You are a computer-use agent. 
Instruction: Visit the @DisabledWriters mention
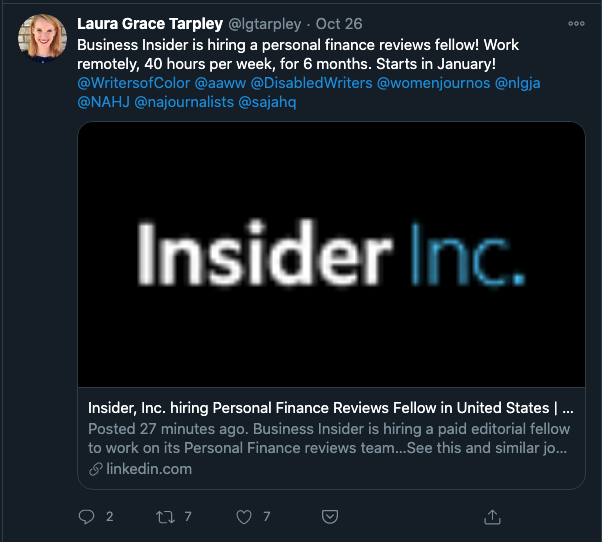(311, 83)
